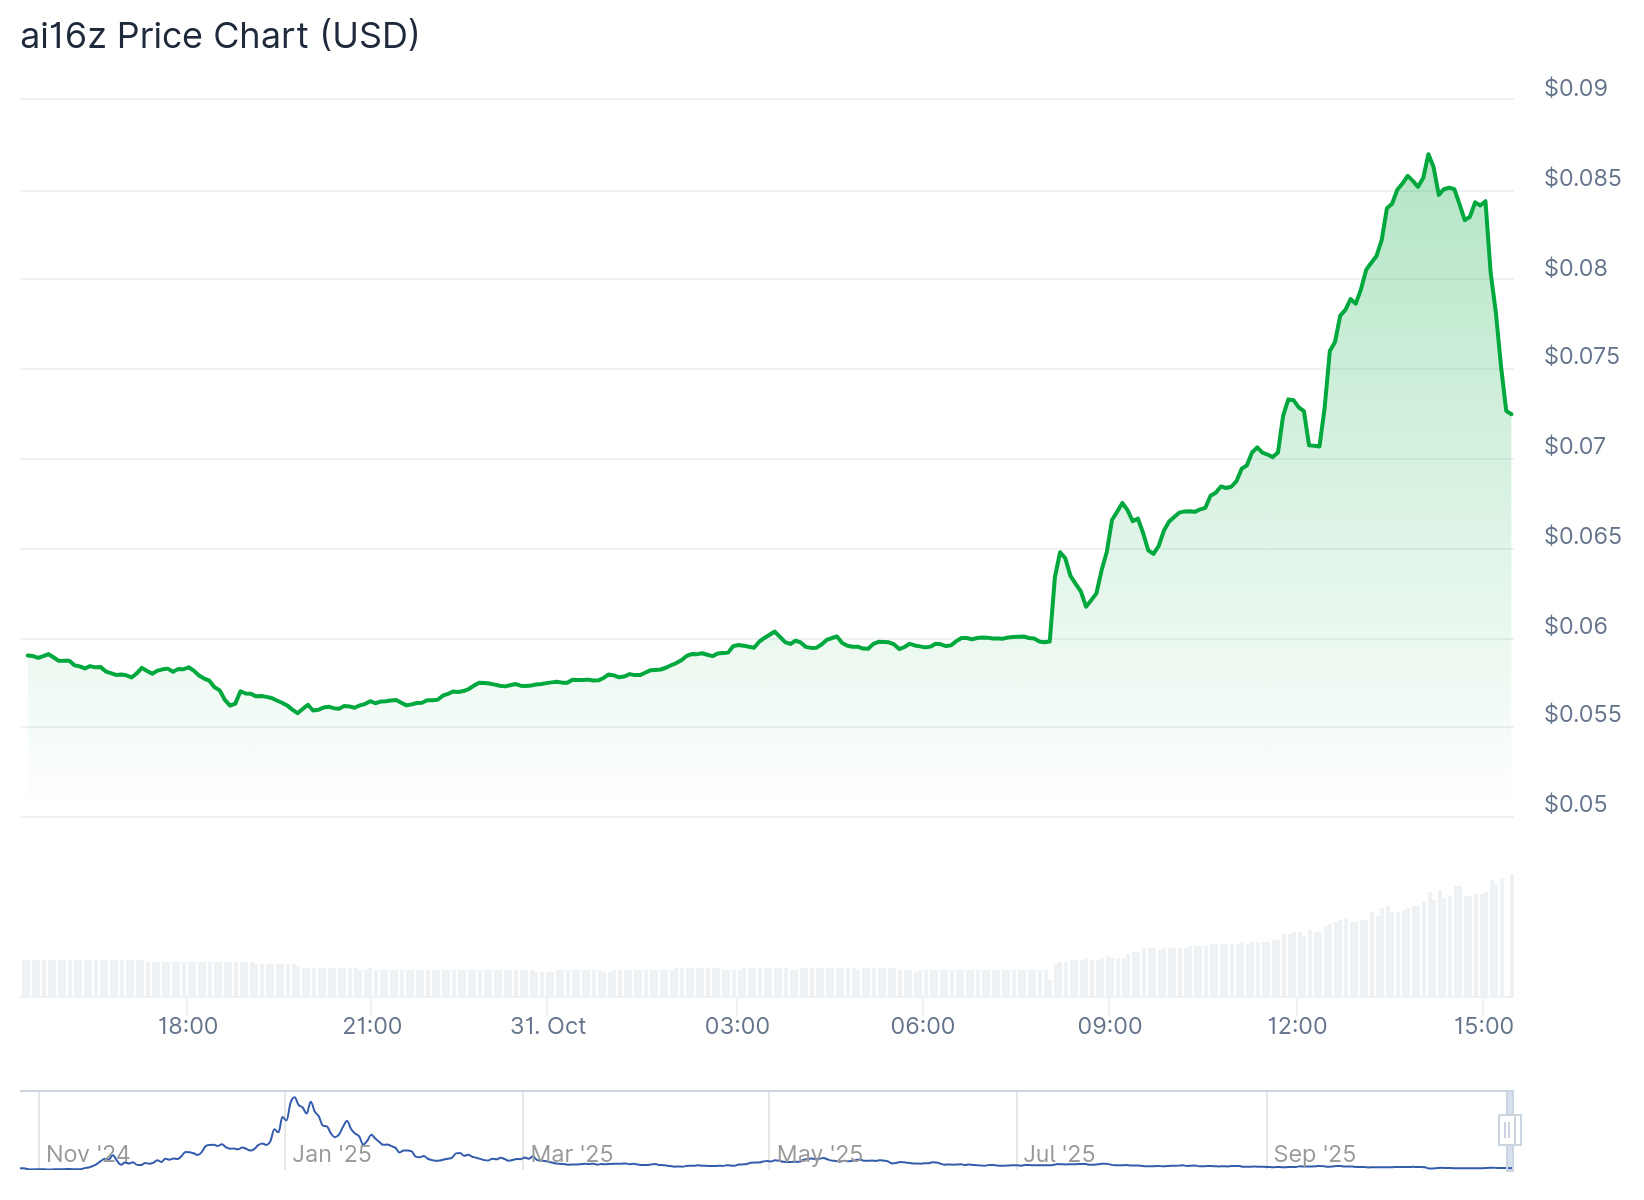
Task: Jump to Nov '24 in navigator
Action: coord(88,1154)
